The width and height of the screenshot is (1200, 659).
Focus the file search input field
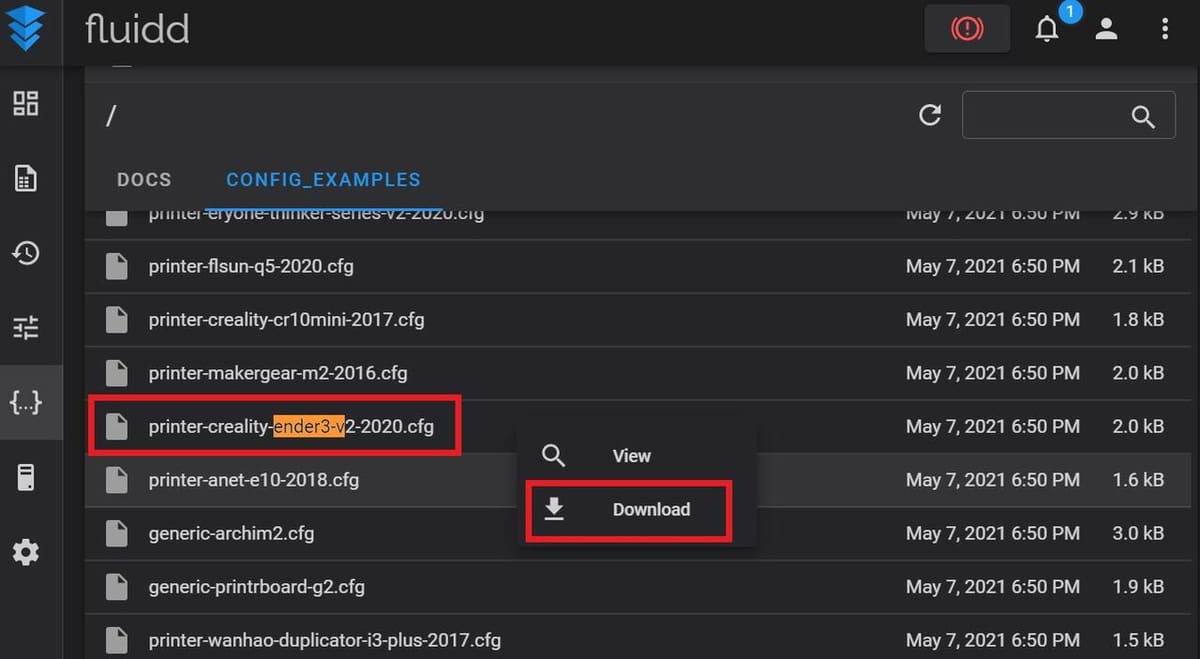[1068, 115]
